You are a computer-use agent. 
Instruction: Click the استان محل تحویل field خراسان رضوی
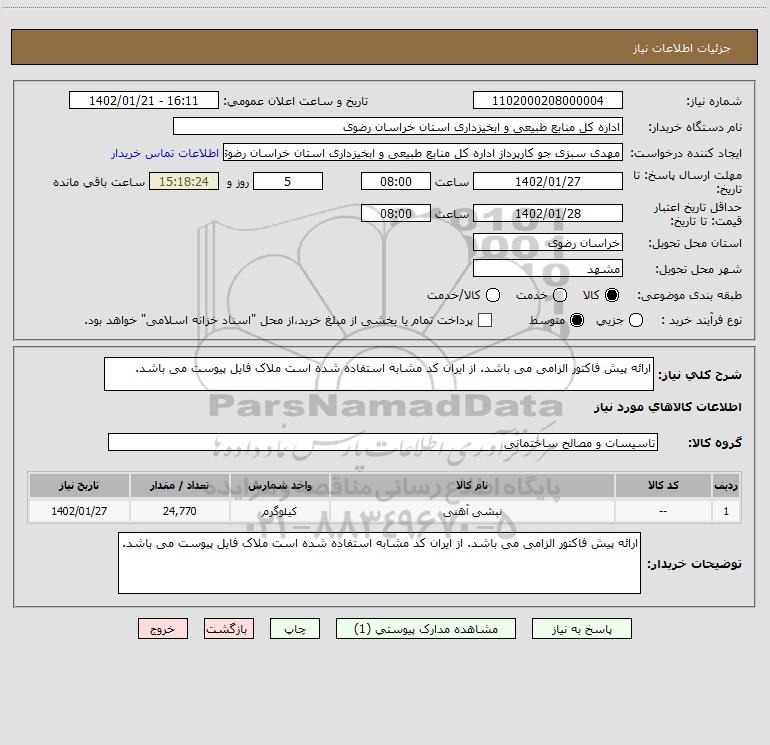(x=548, y=242)
